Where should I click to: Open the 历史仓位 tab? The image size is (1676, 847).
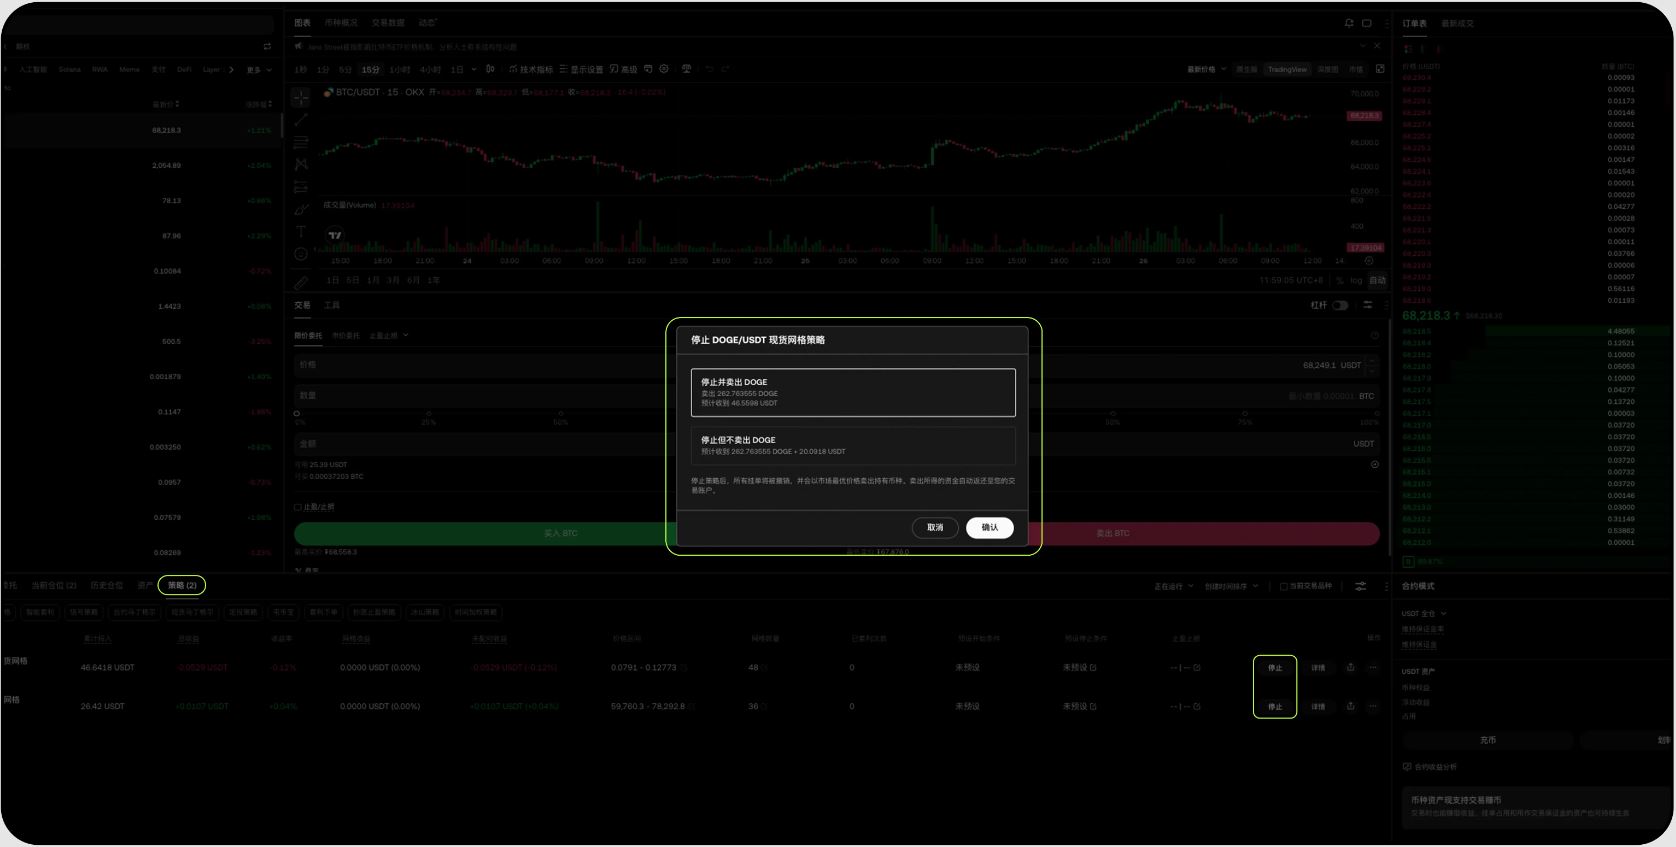(106, 586)
